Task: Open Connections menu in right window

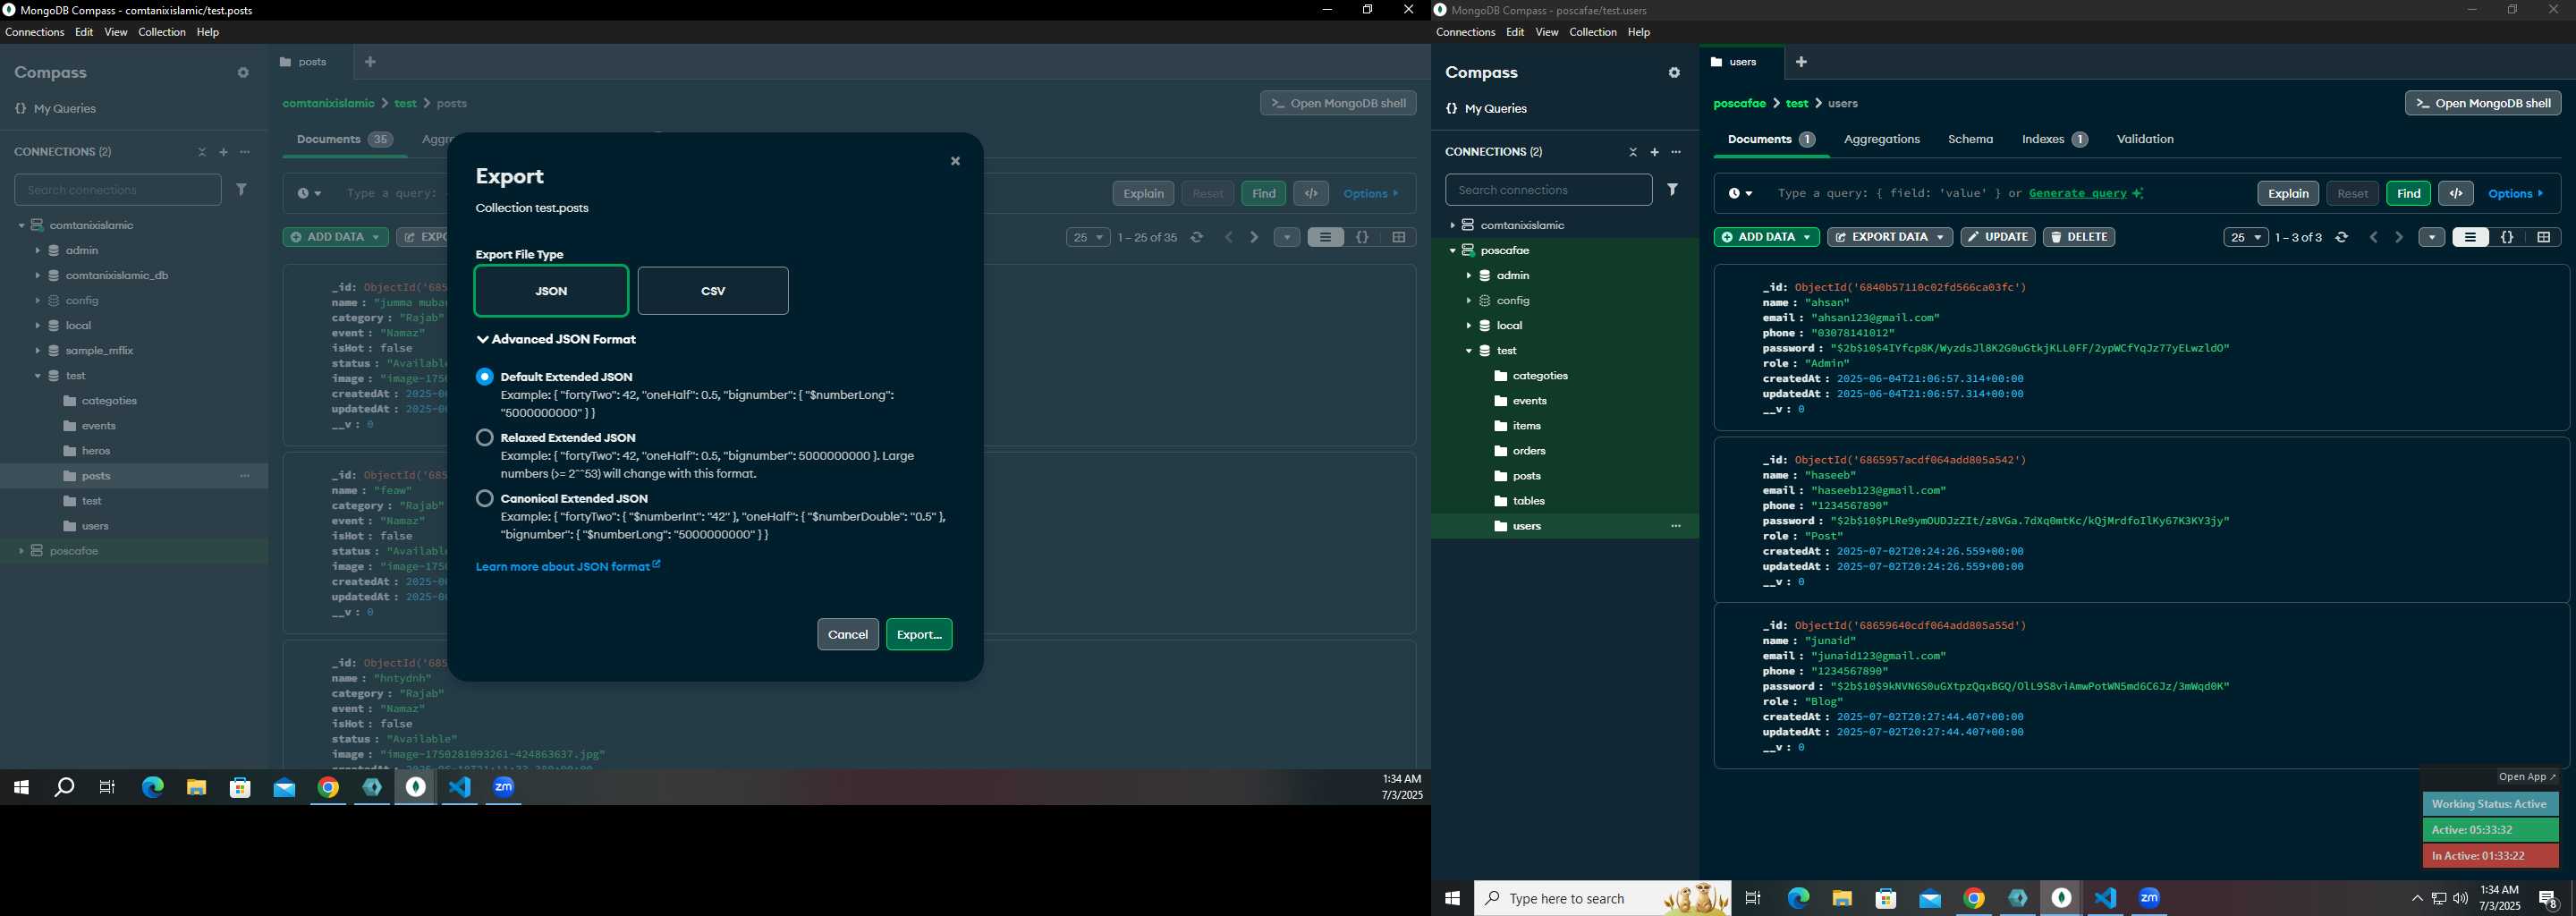Action: click(x=1465, y=33)
